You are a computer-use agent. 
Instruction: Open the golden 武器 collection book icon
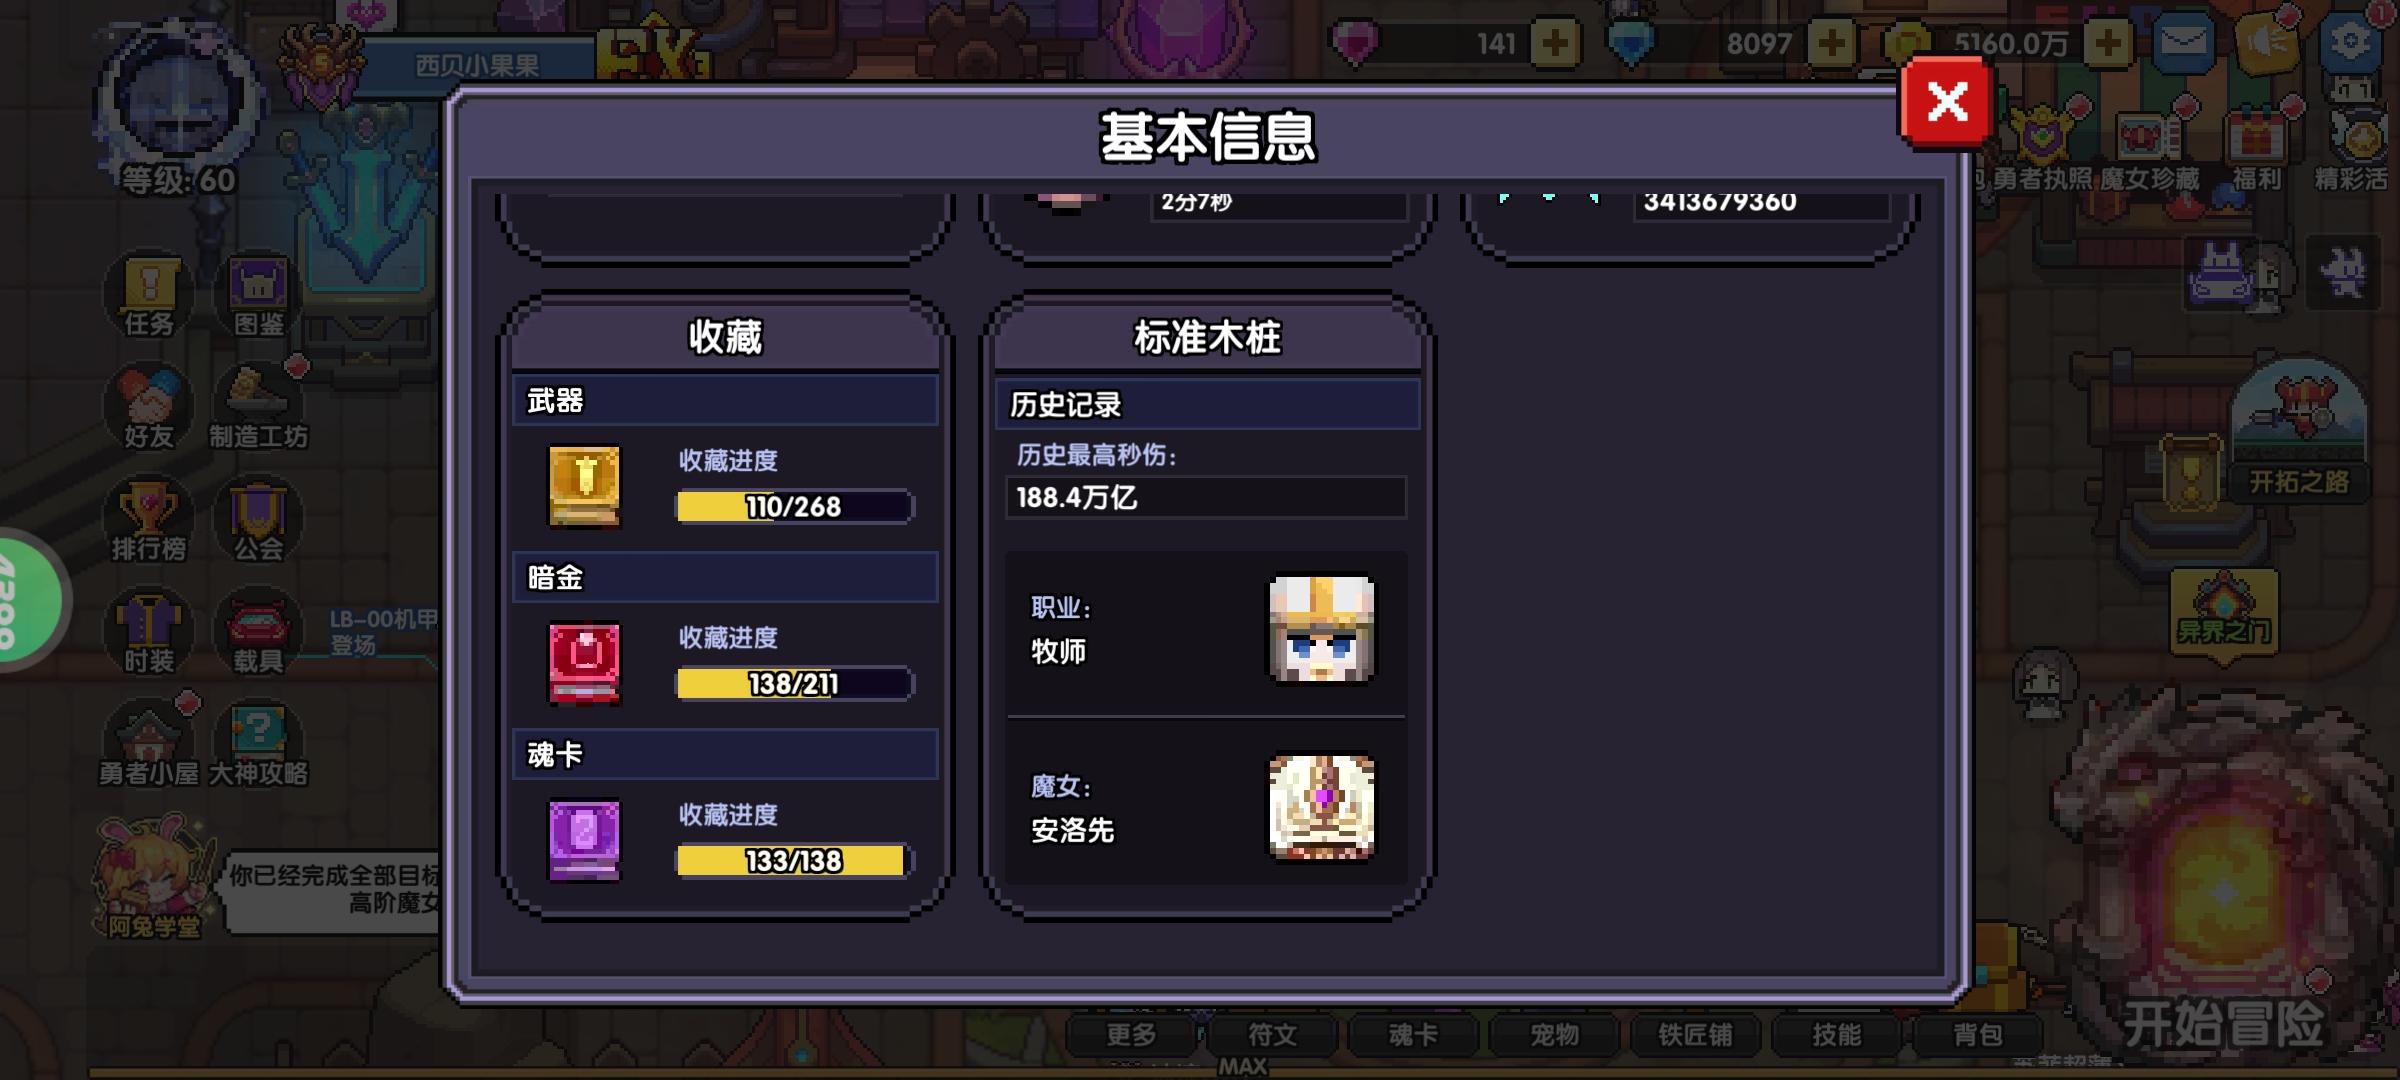tap(584, 486)
